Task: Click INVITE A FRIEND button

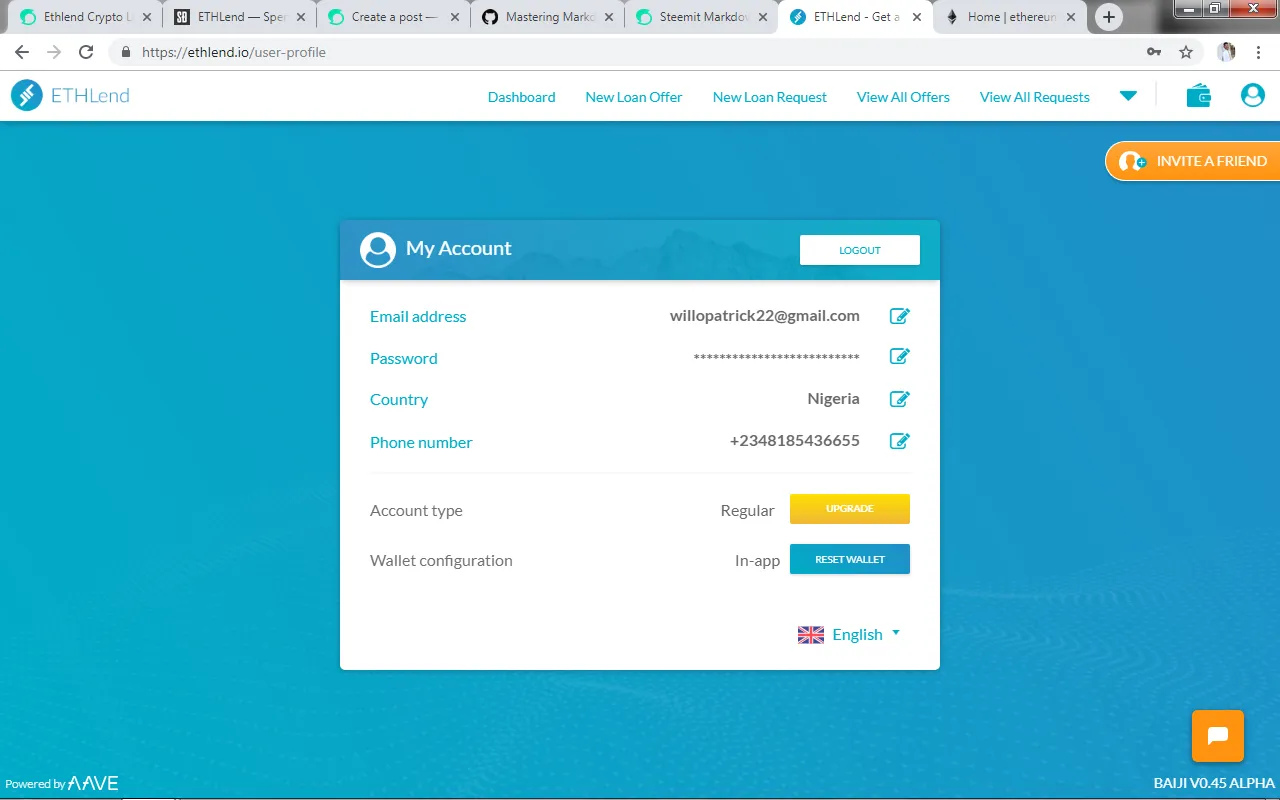Action: [x=1193, y=161]
